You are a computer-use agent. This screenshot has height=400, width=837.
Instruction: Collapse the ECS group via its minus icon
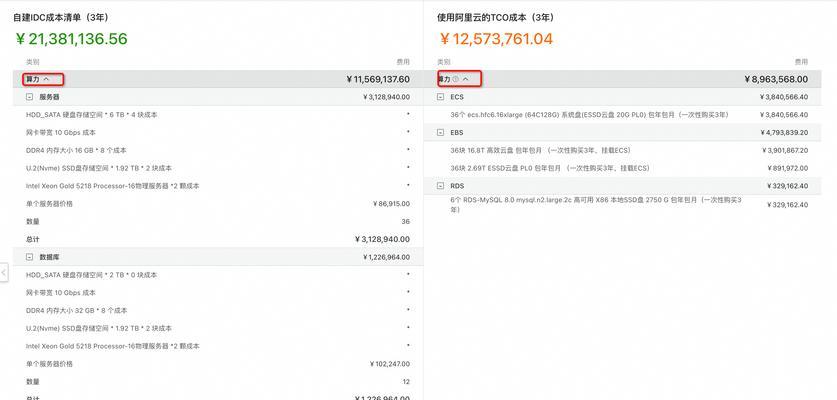pyautogui.click(x=440, y=97)
